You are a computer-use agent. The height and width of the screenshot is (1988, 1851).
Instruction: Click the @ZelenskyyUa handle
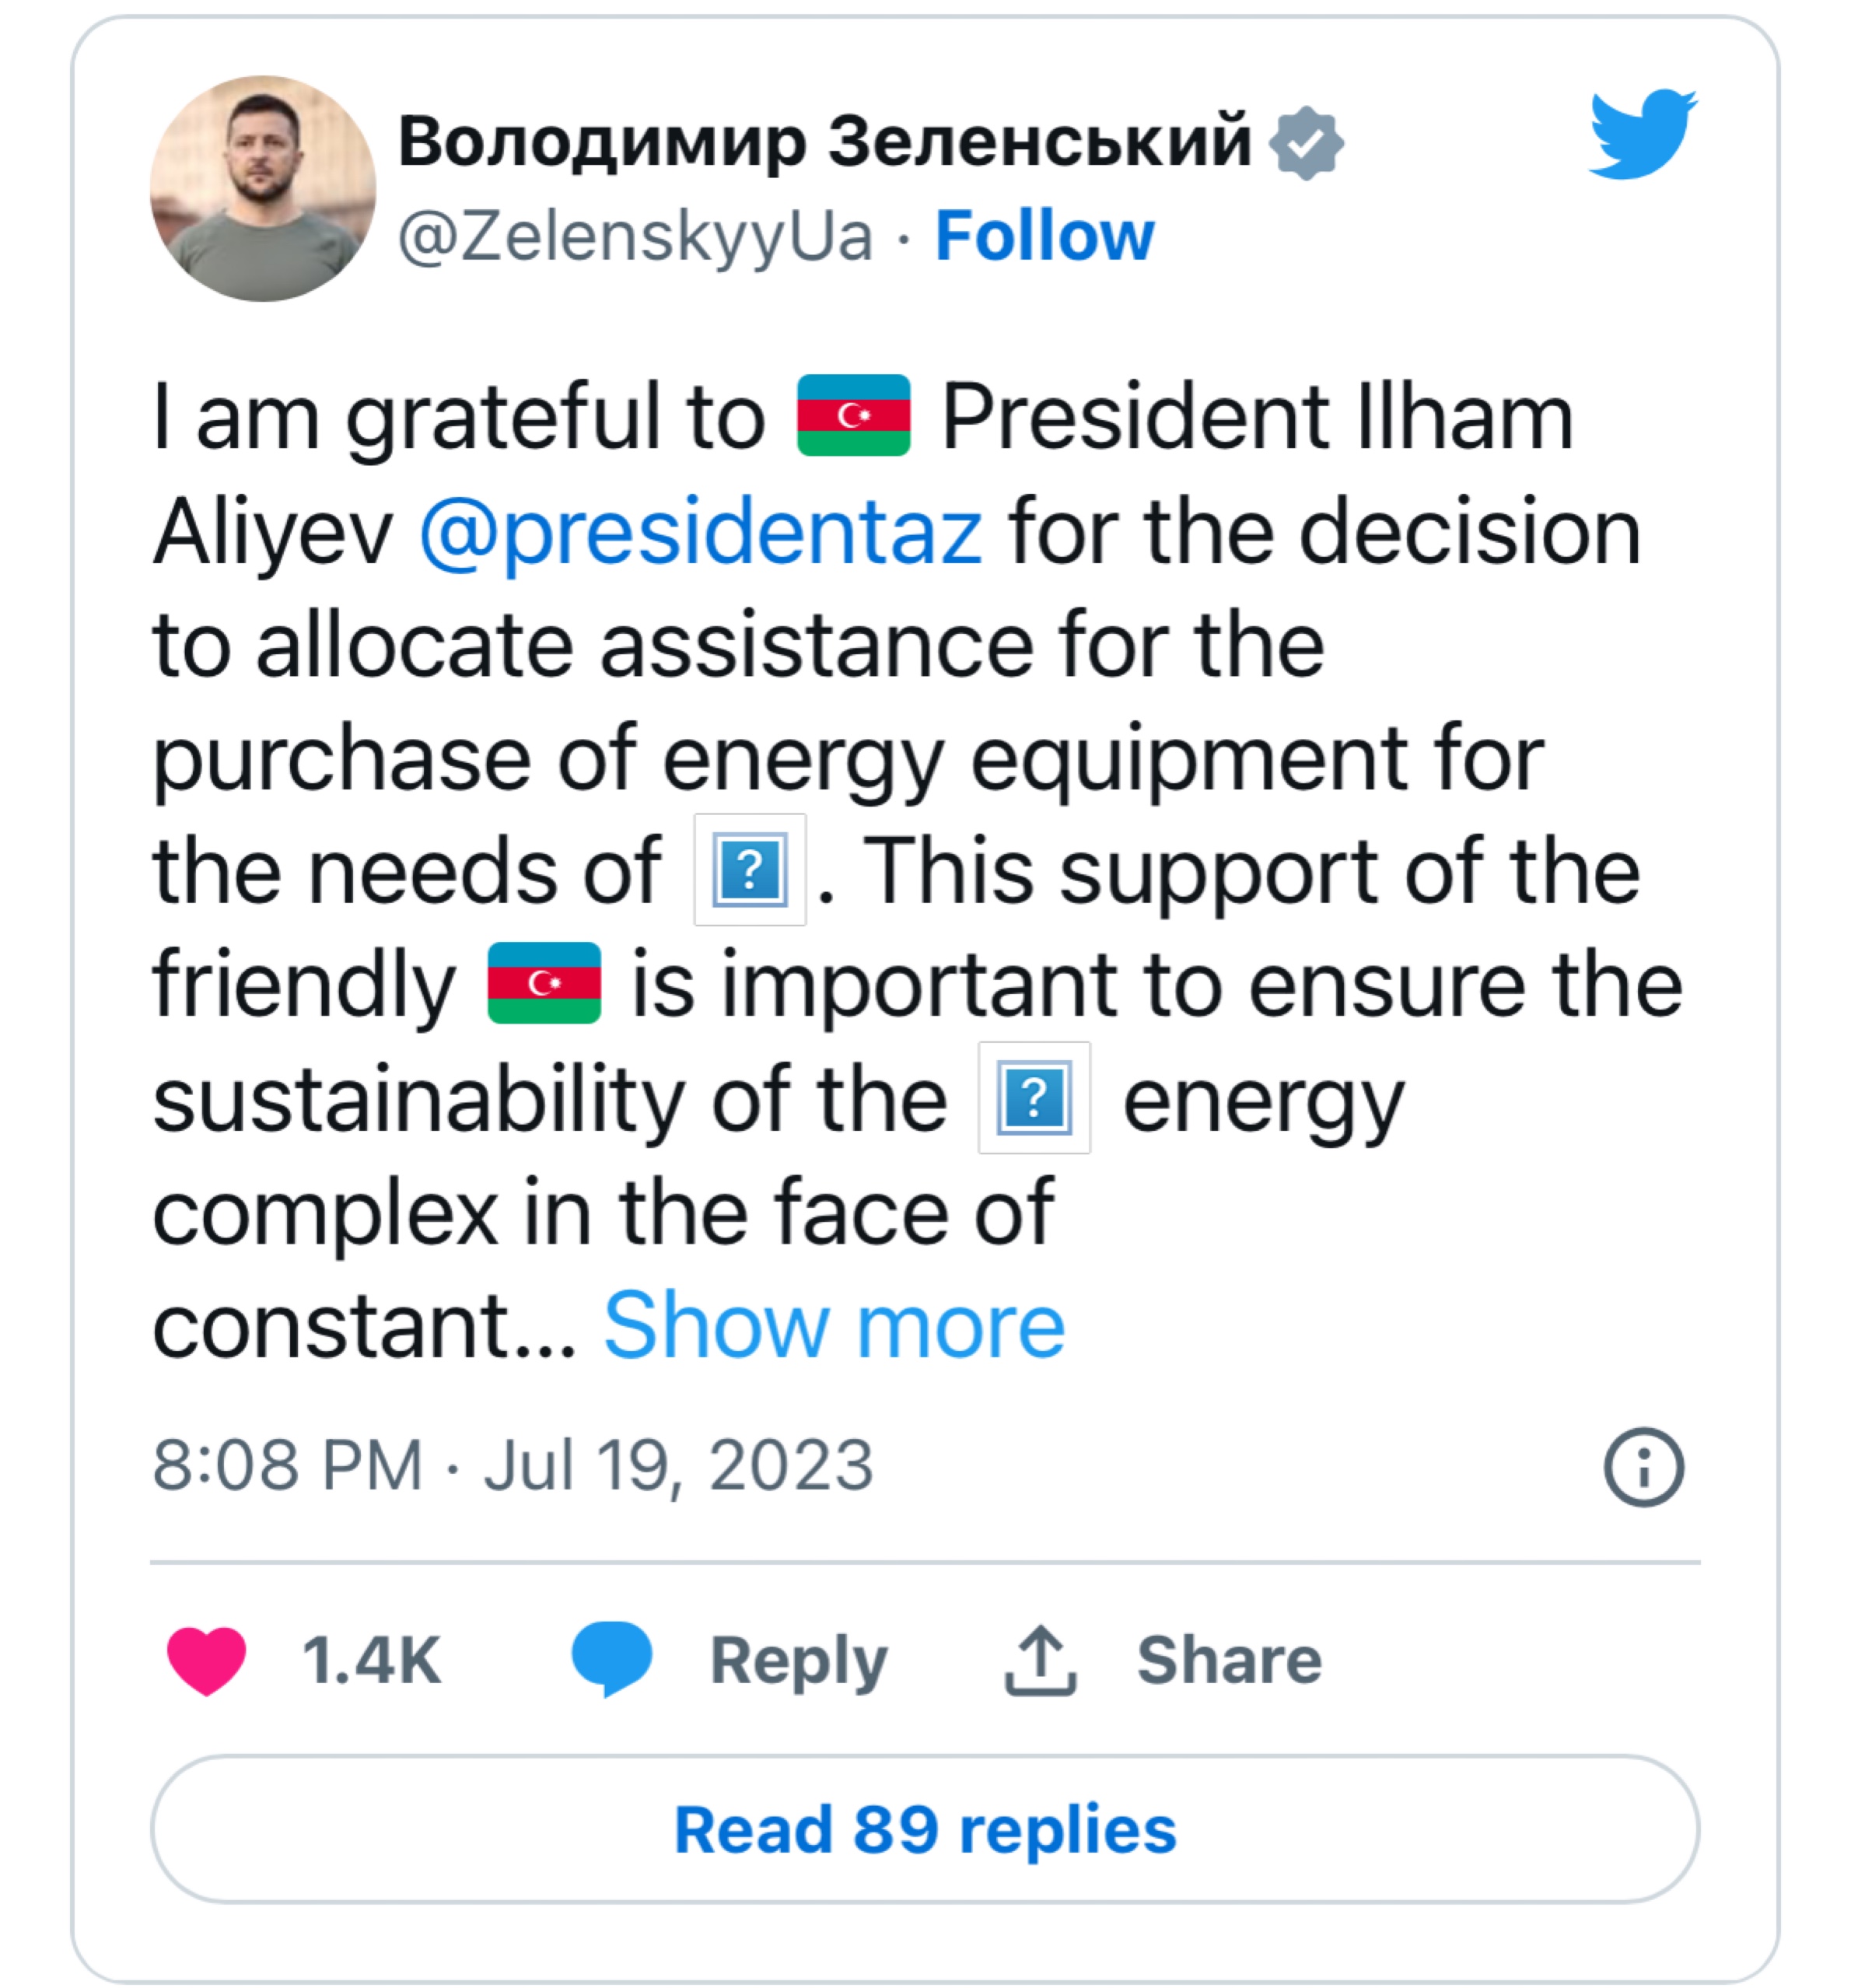(x=635, y=237)
